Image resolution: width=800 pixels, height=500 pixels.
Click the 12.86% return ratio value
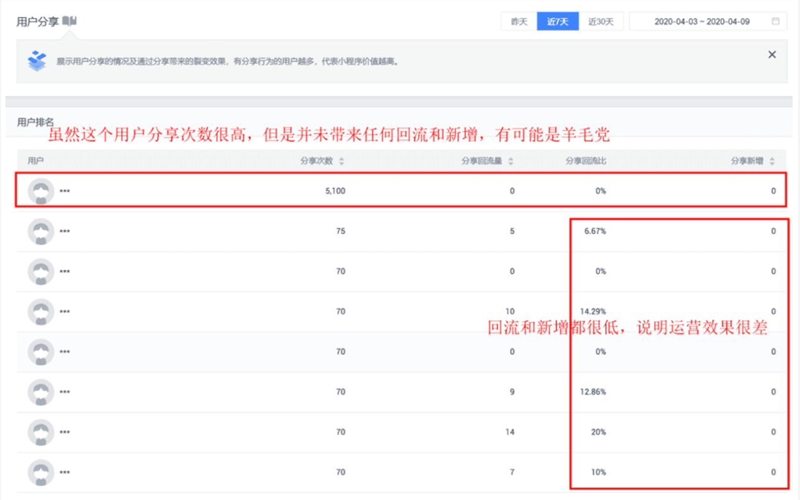click(593, 392)
